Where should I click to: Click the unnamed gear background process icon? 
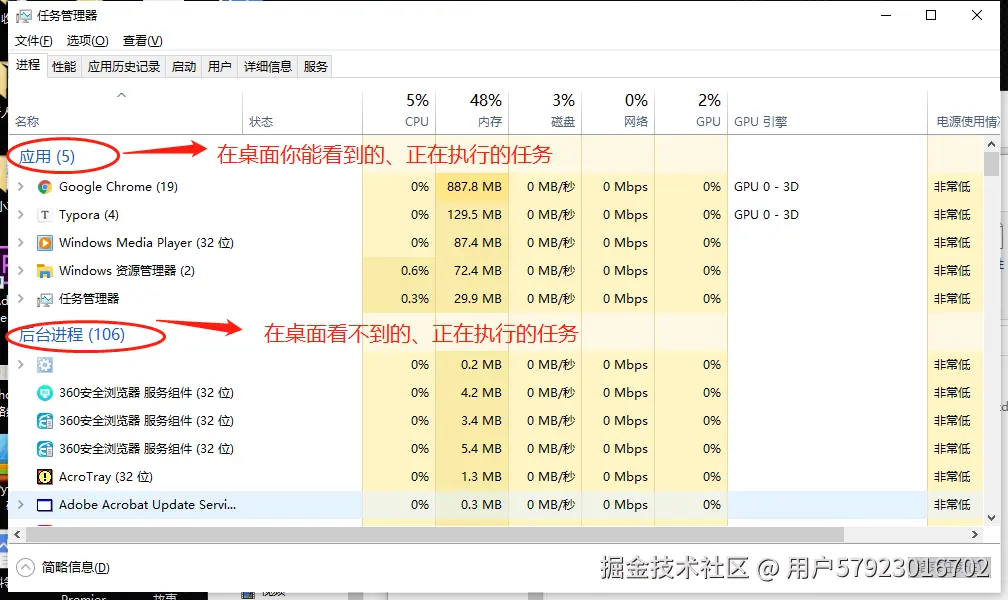tap(44, 365)
